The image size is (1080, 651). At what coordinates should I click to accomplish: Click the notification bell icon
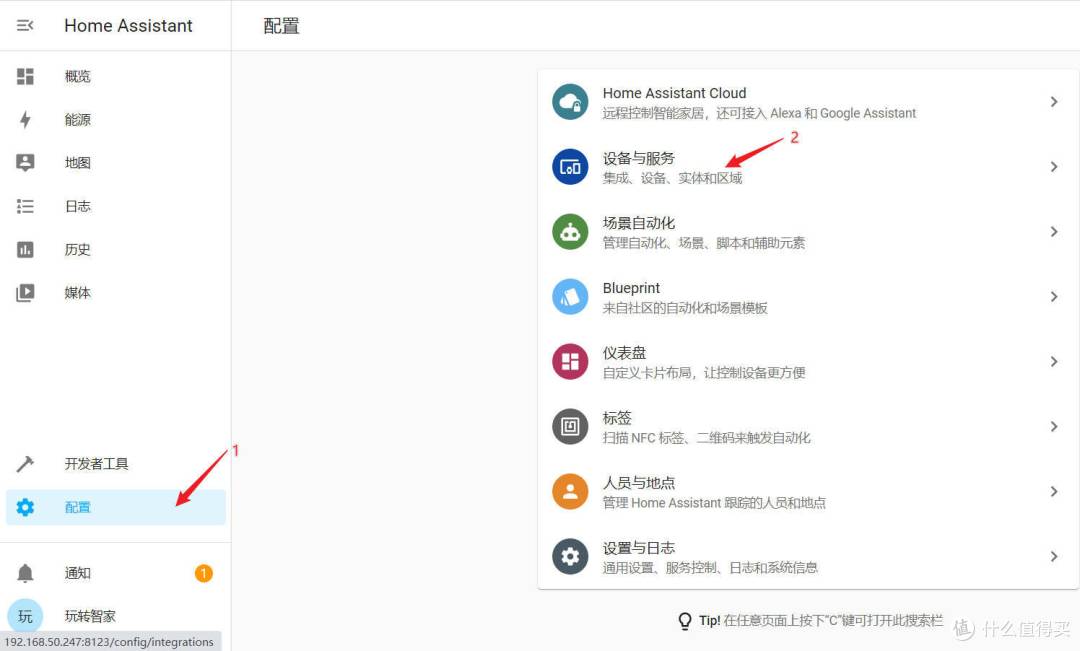coord(25,573)
